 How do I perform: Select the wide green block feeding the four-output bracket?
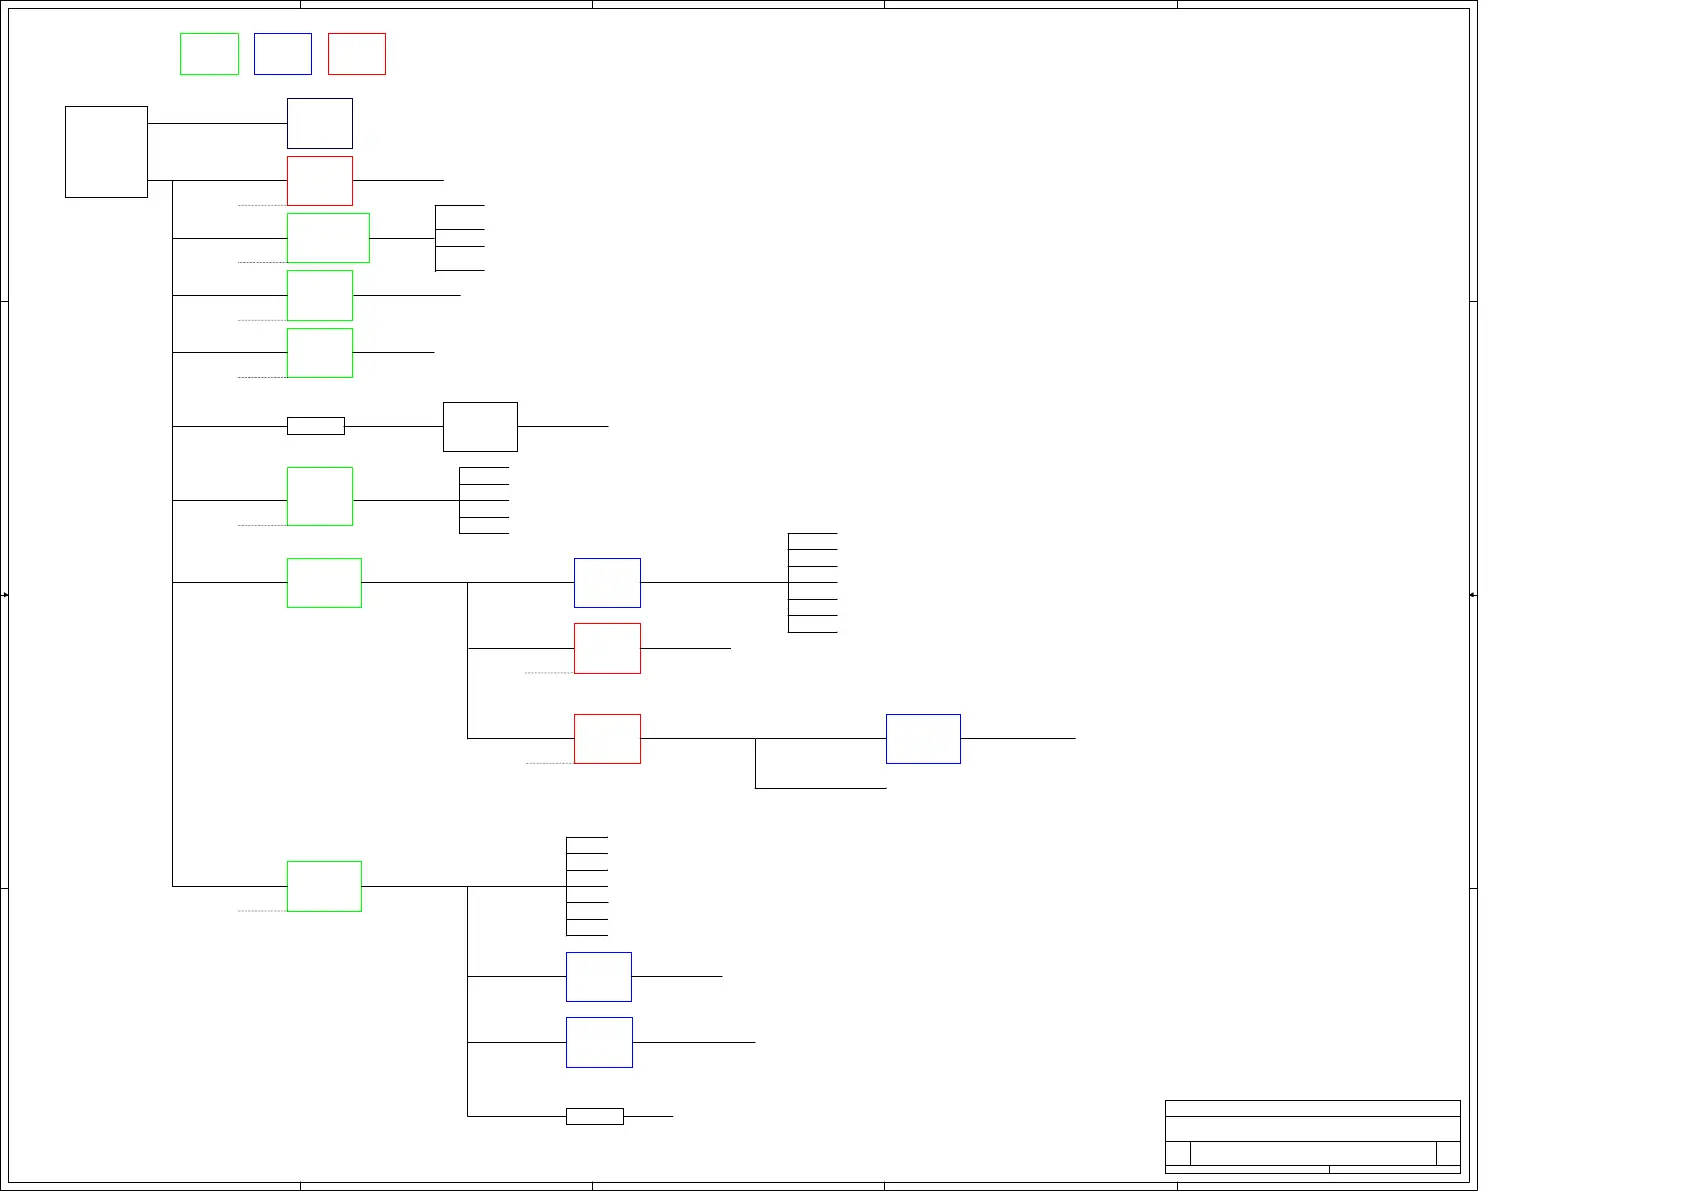tap(328, 238)
